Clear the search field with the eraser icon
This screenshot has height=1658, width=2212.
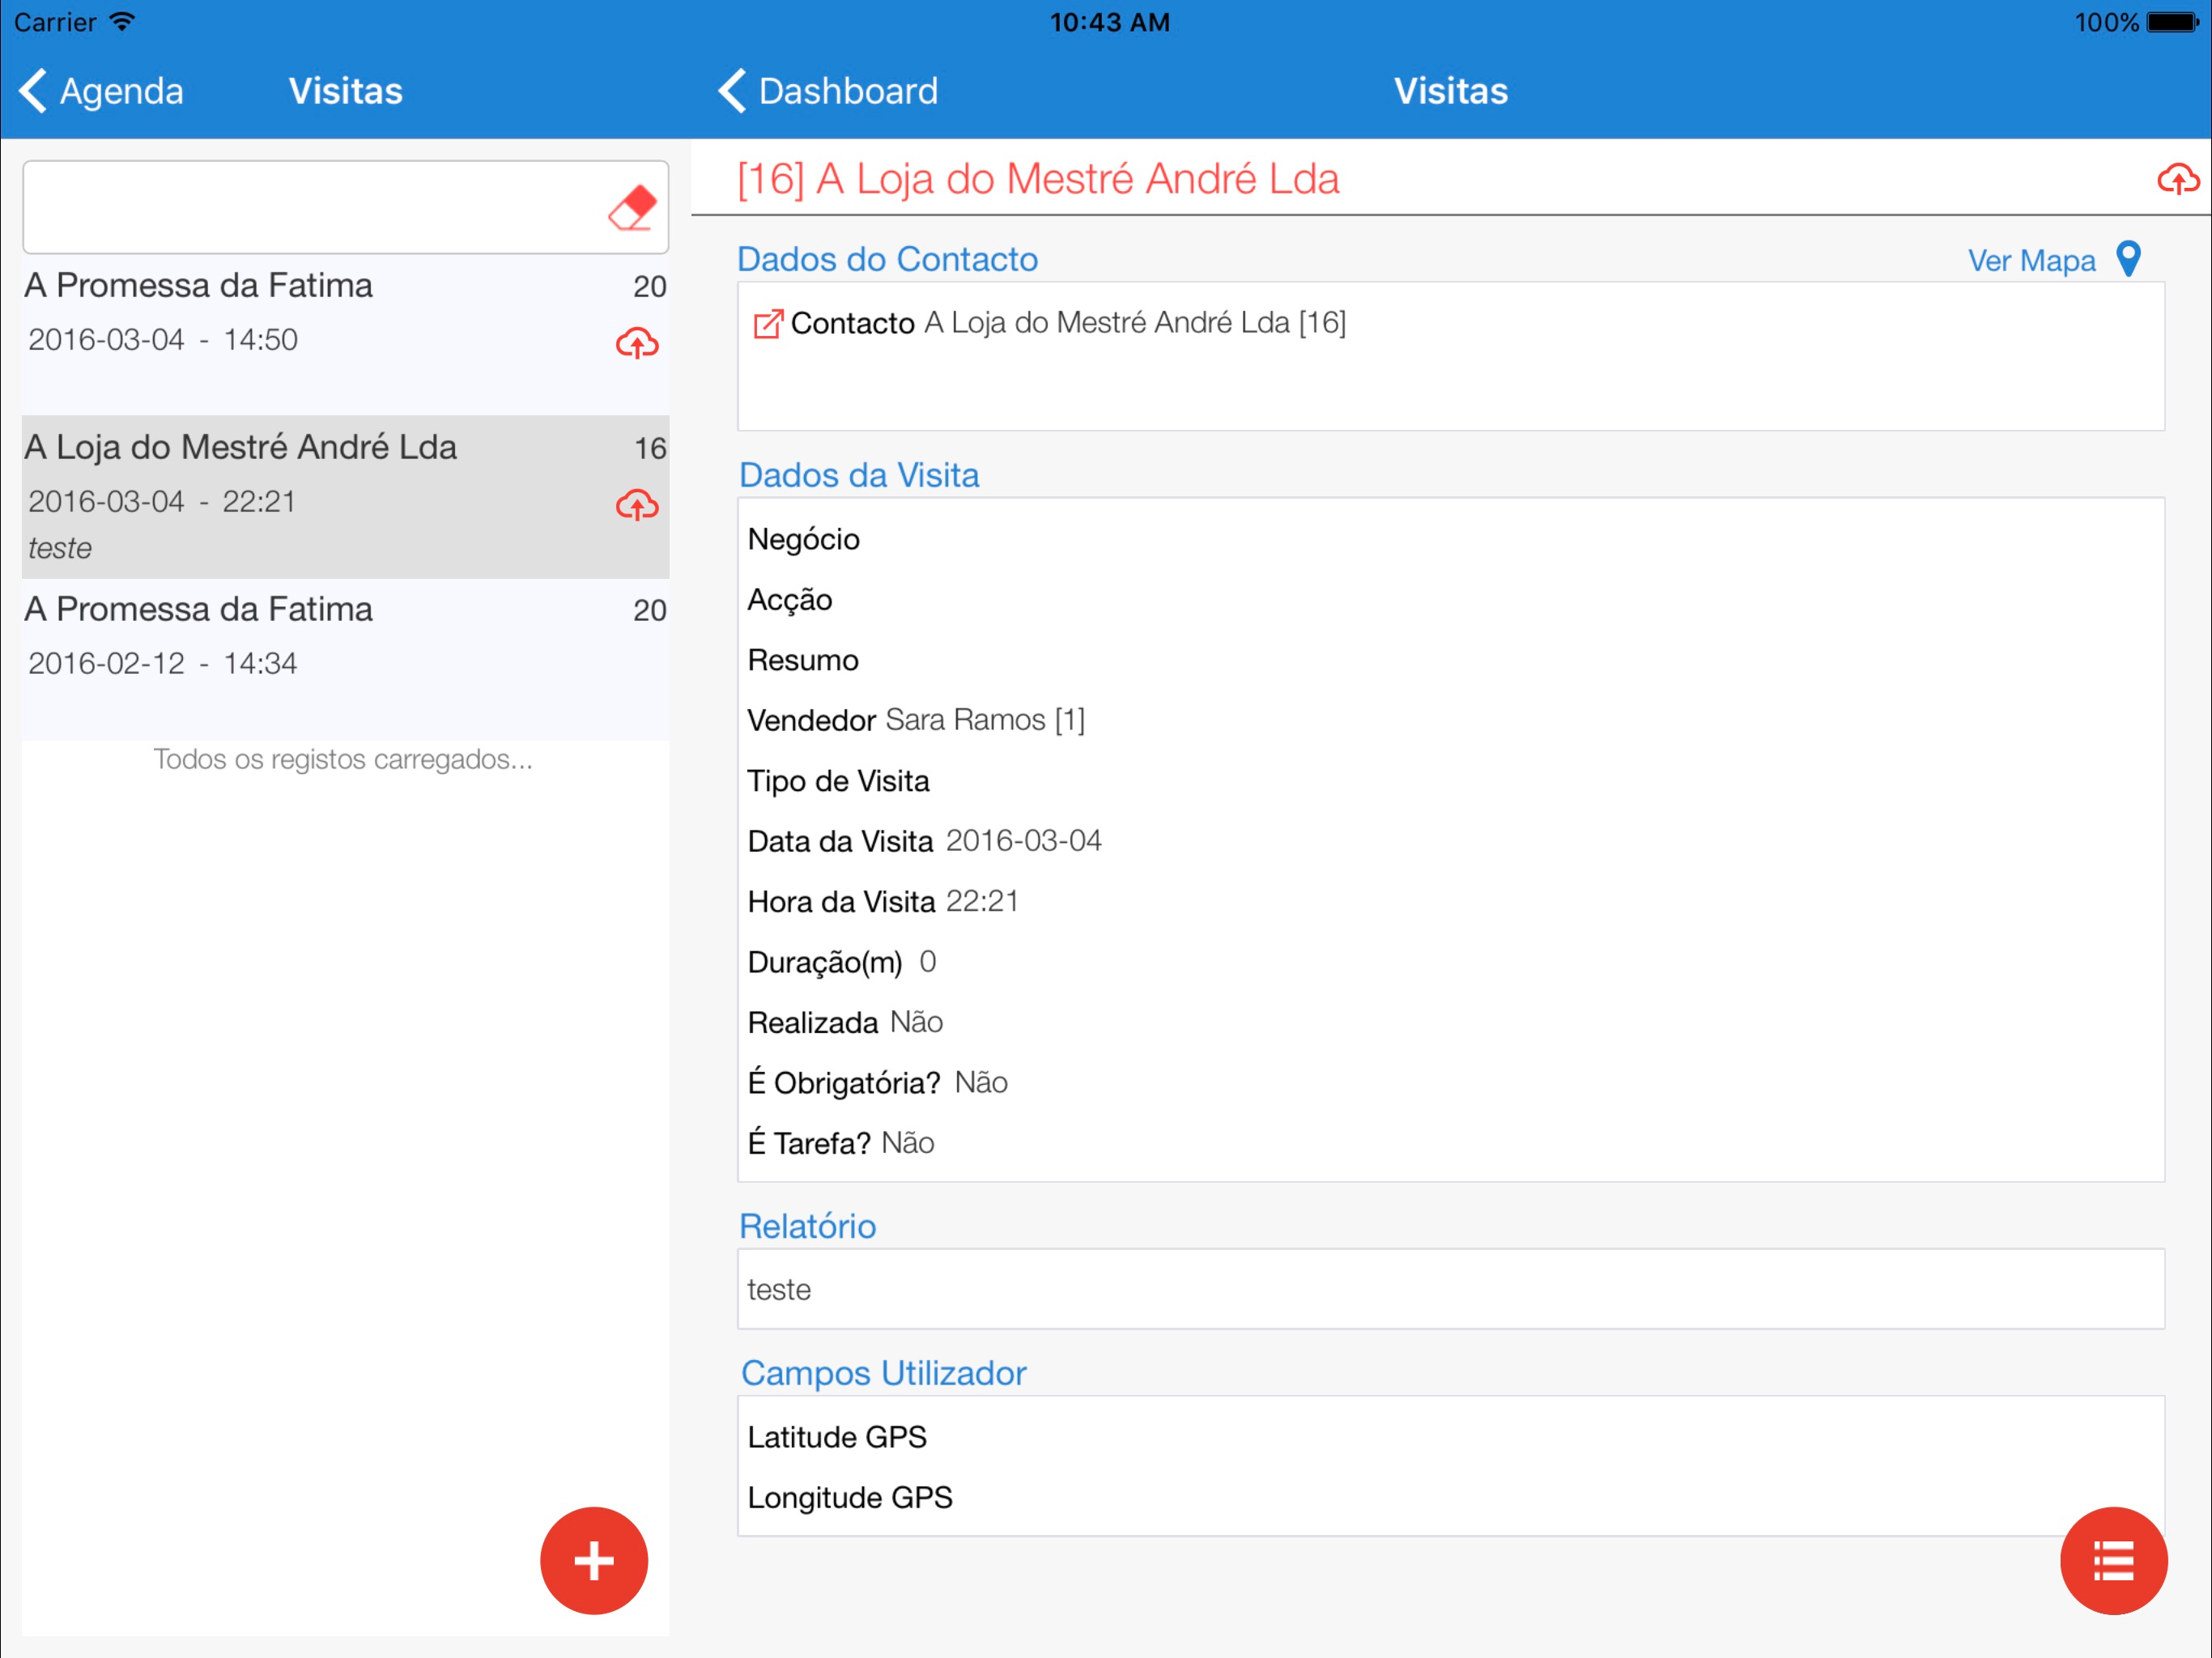coord(632,208)
